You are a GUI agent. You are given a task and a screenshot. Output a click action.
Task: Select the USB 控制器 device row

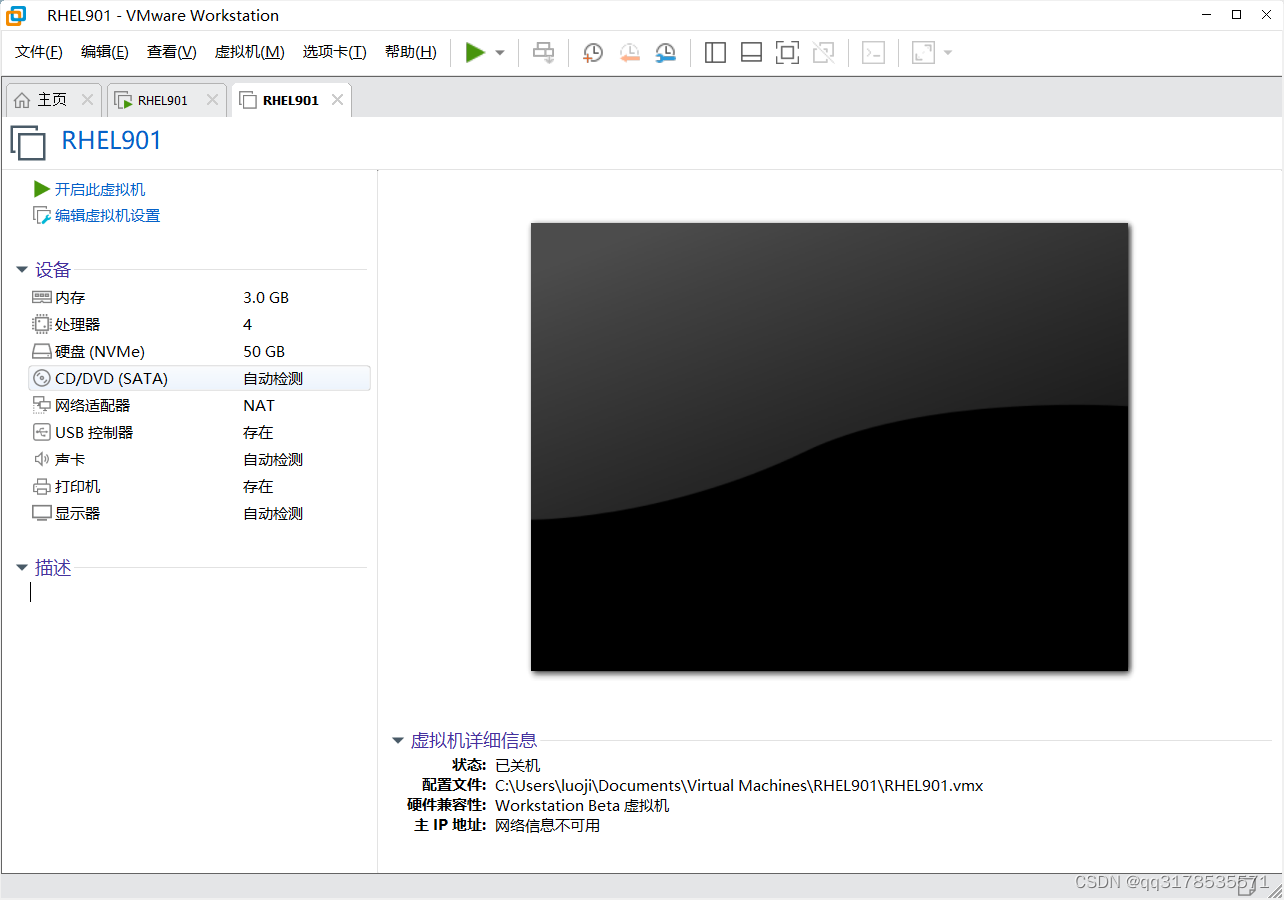pos(200,432)
